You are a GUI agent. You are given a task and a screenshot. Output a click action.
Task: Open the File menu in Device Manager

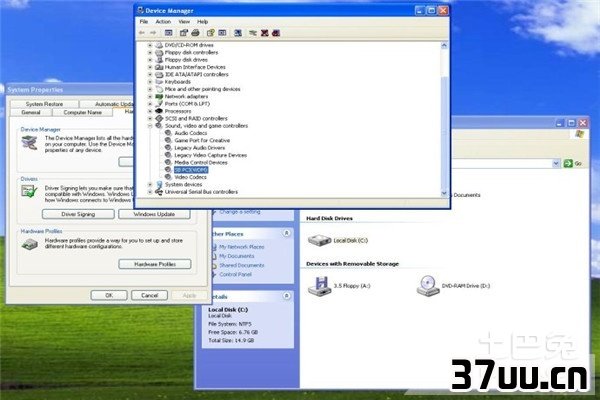point(144,22)
